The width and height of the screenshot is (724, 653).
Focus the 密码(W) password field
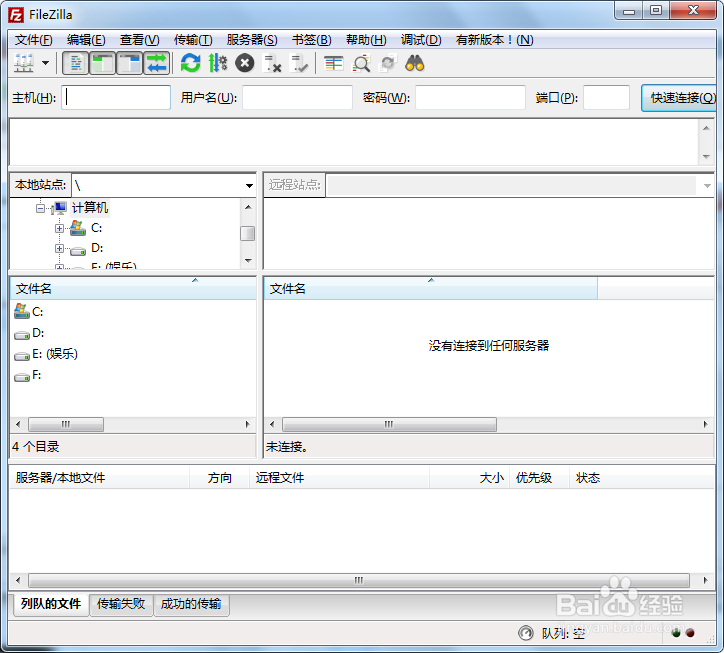click(x=470, y=97)
